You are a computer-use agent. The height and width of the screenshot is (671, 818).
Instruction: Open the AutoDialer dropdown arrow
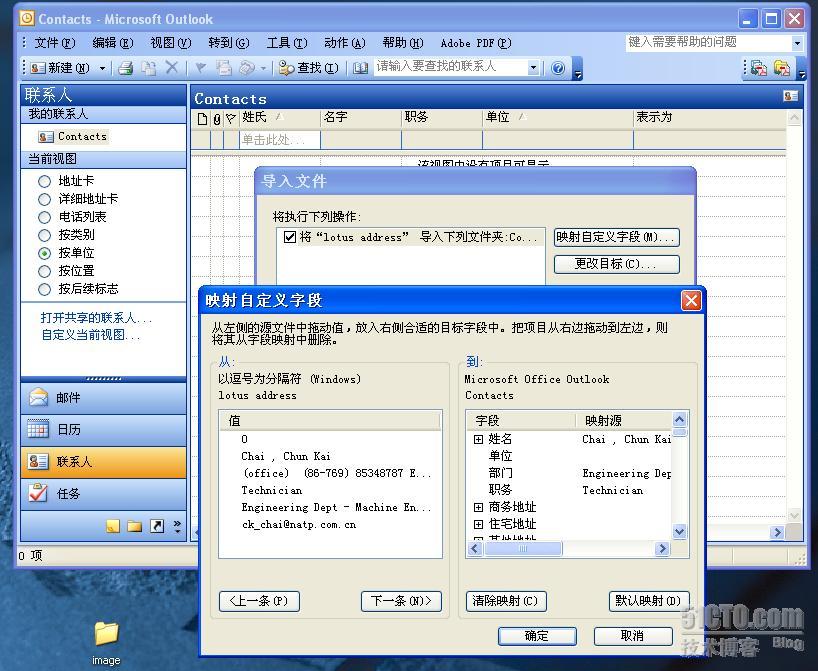tap(263, 68)
